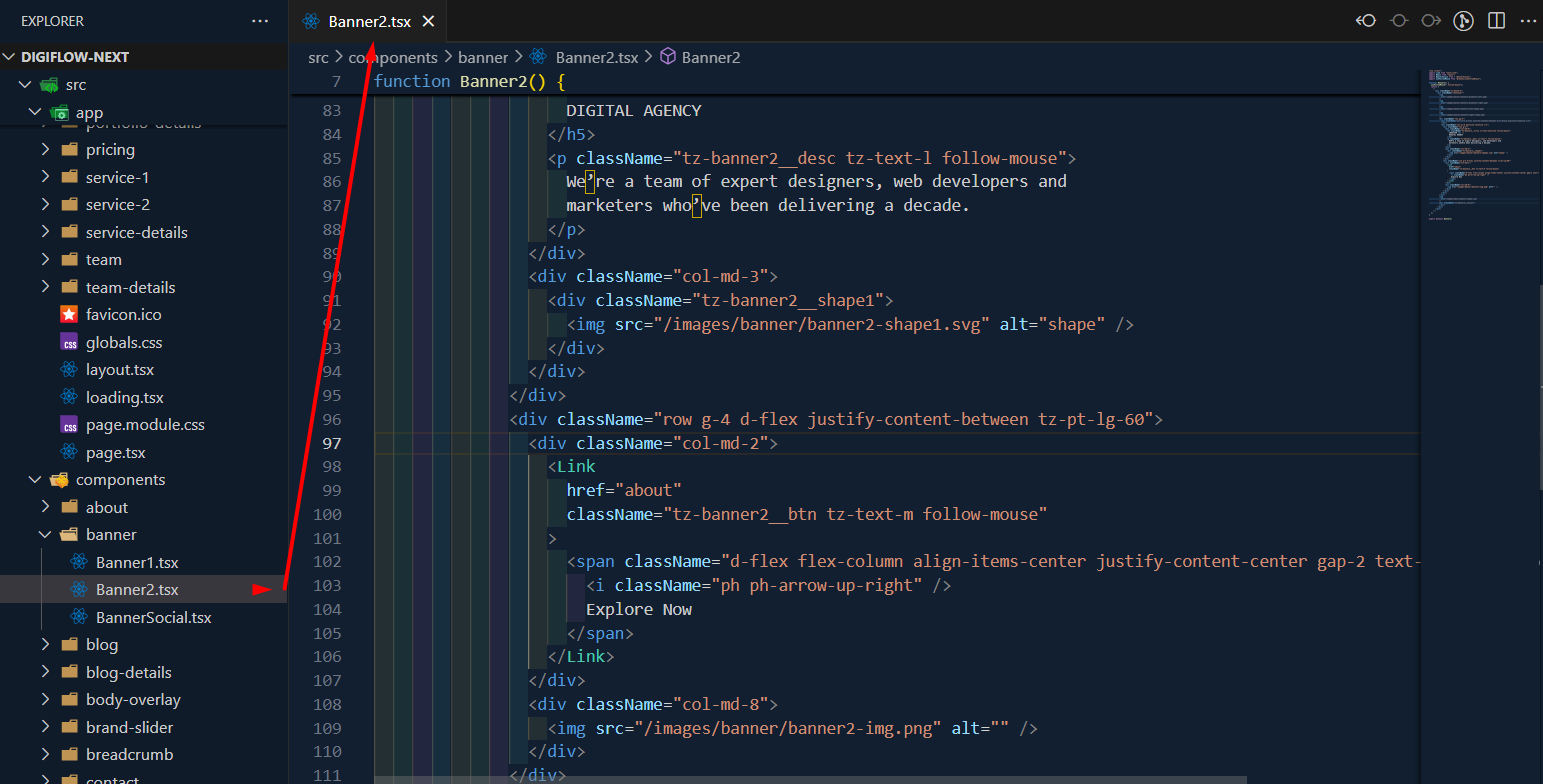Viewport: 1543px width, 784px height.
Task: Click the Banner2 function breadcrumb label
Action: coord(711,57)
